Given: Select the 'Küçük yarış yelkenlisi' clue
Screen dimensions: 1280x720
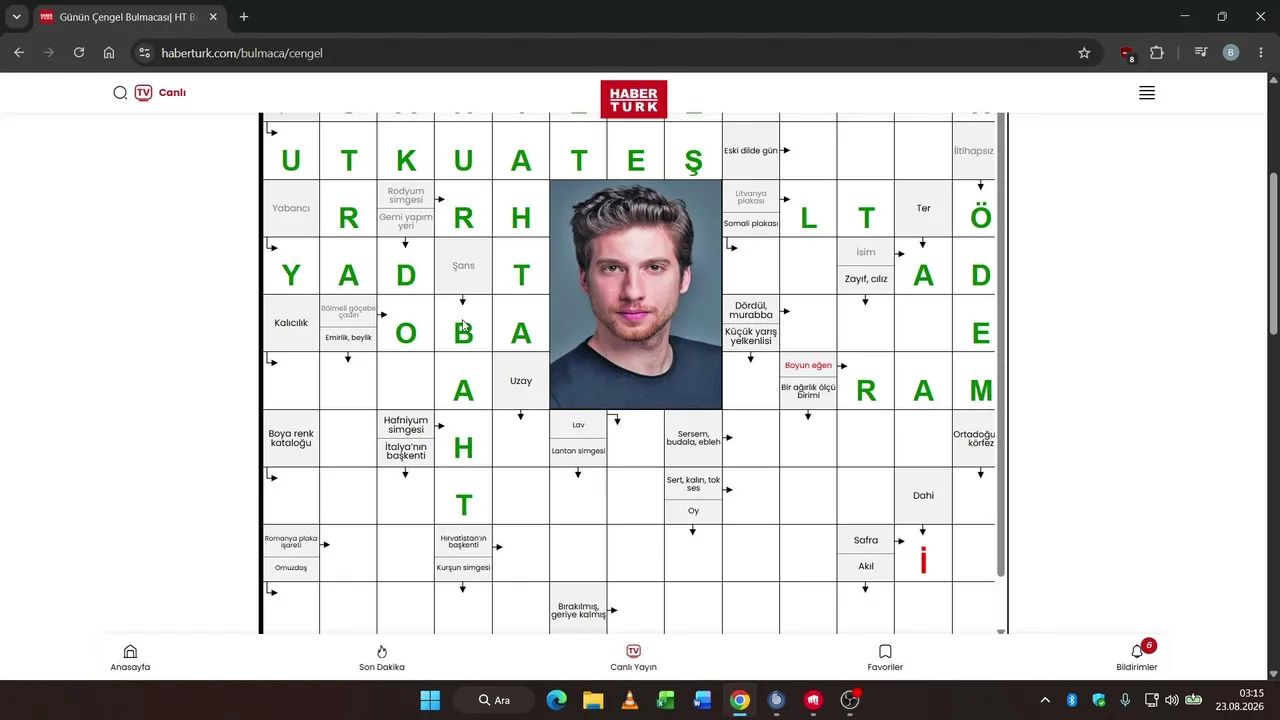Looking at the screenshot, I should pyautogui.click(x=751, y=337).
